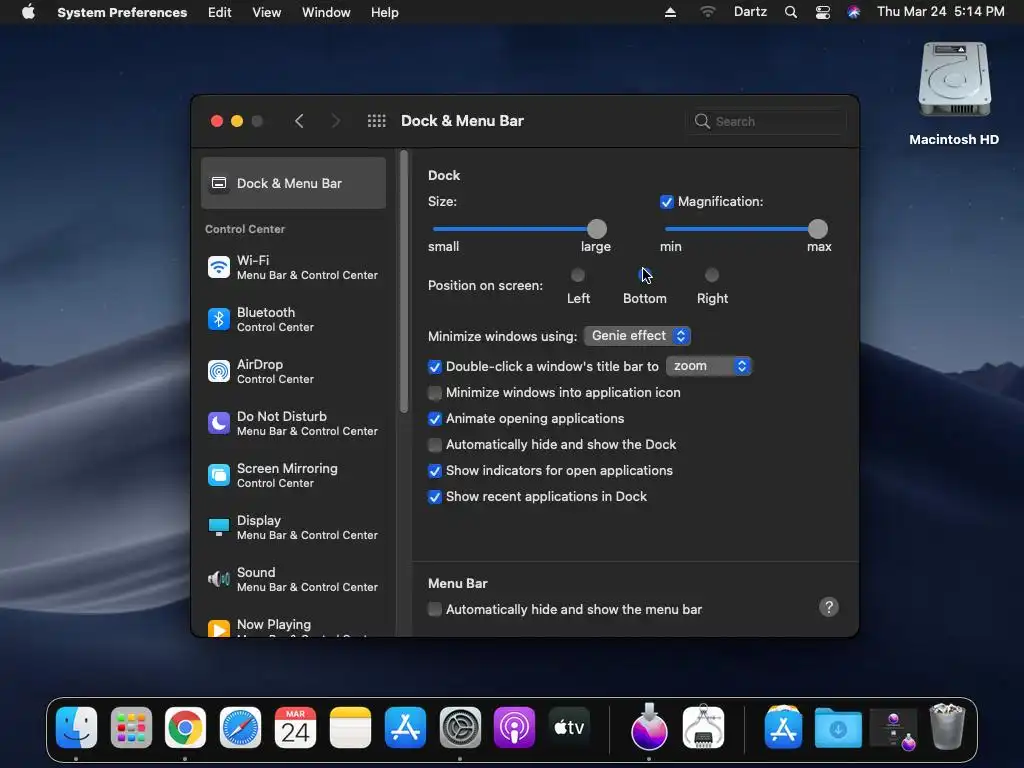Select Right dock position

tap(712, 275)
